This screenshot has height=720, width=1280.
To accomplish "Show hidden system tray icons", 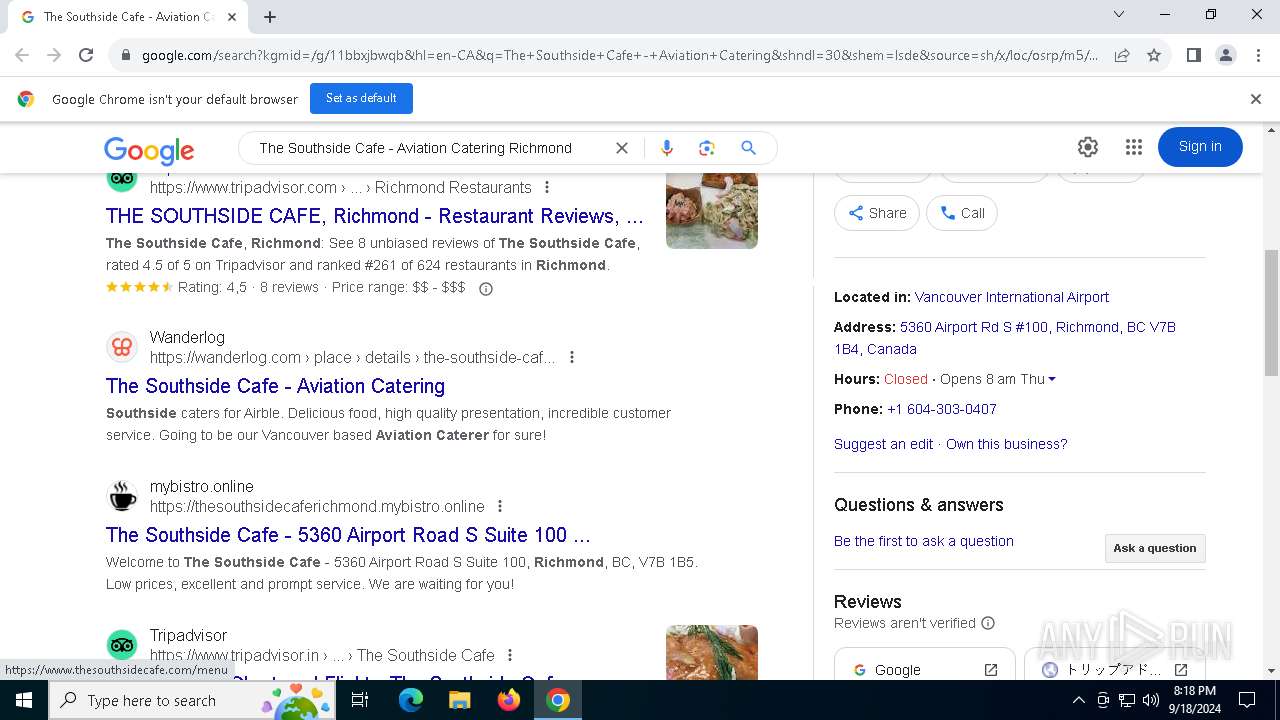I will click(x=1078, y=700).
